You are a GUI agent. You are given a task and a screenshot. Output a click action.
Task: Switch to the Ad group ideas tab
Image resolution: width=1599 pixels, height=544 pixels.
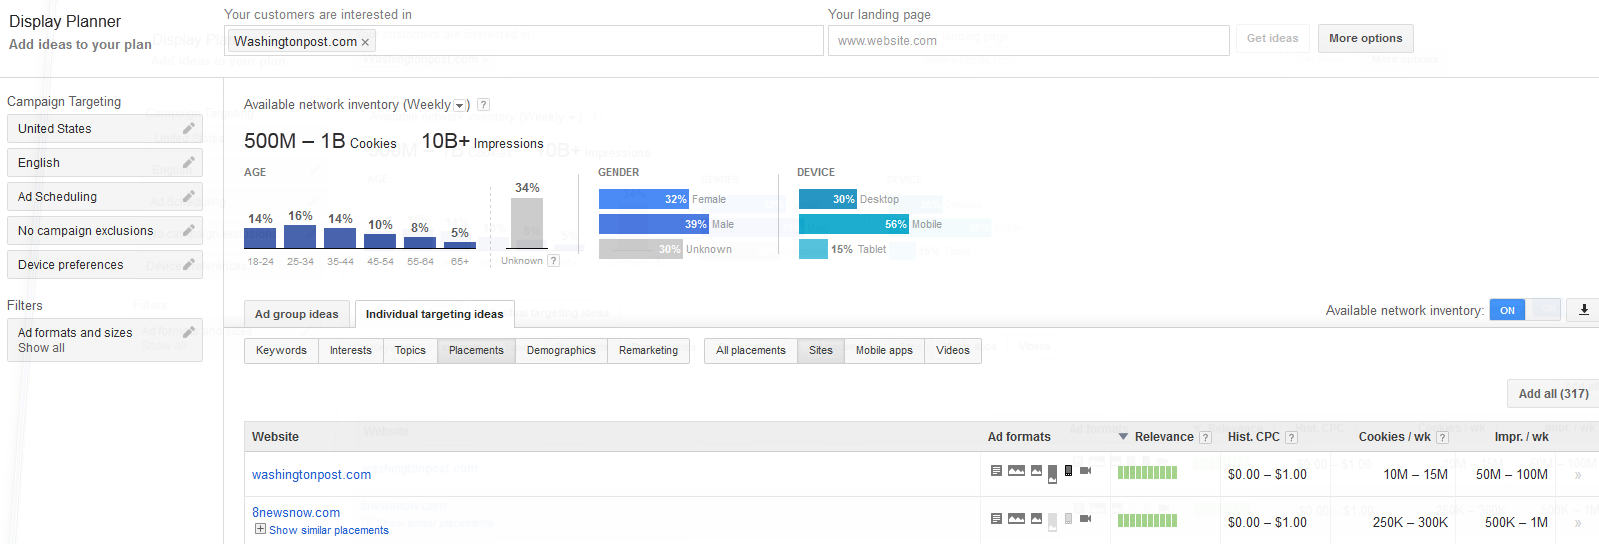(x=297, y=314)
